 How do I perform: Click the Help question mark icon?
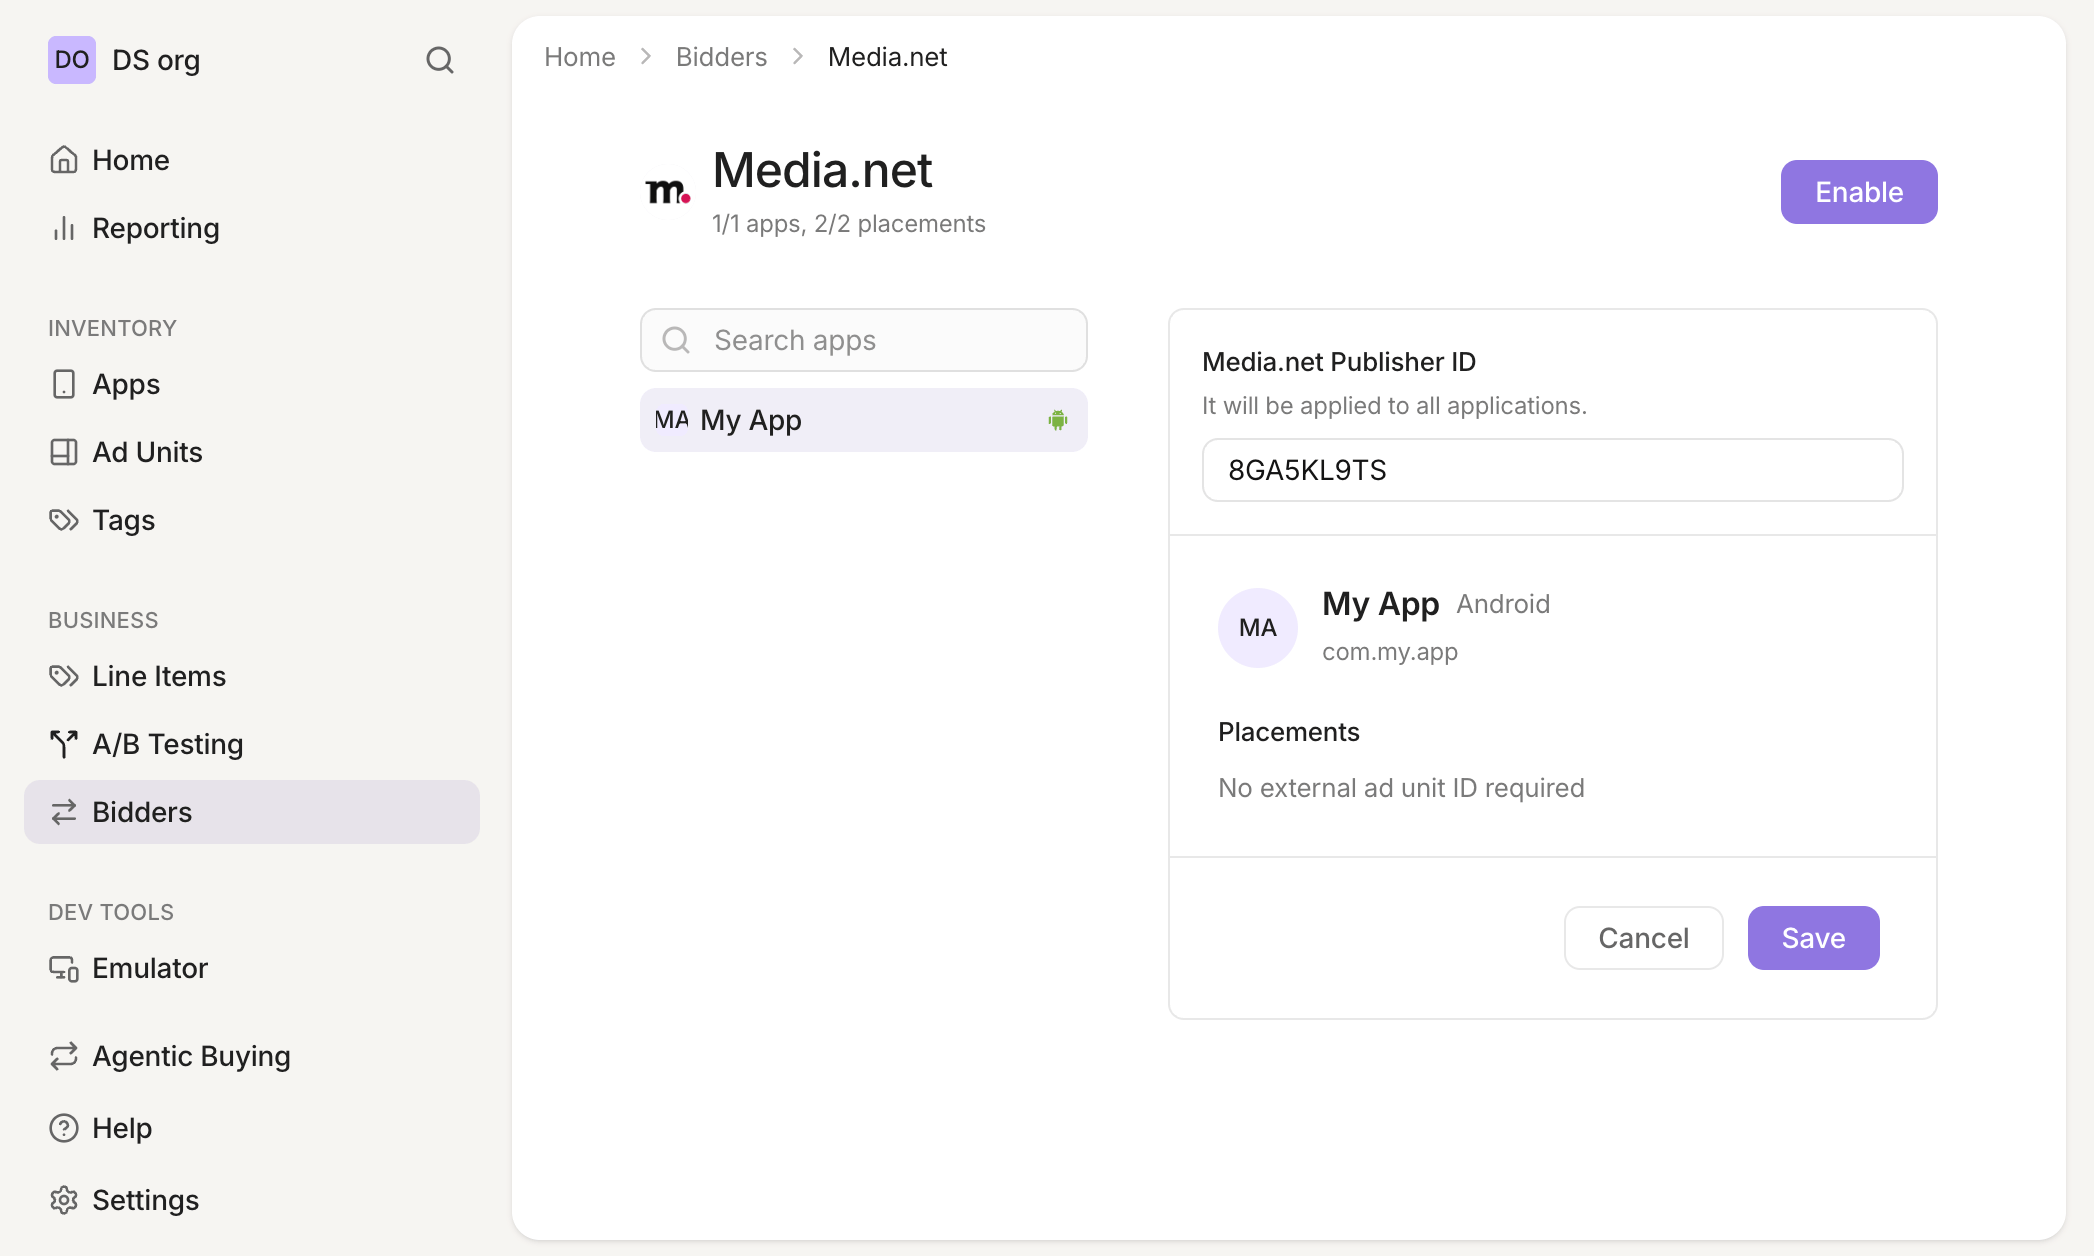pos(64,1128)
